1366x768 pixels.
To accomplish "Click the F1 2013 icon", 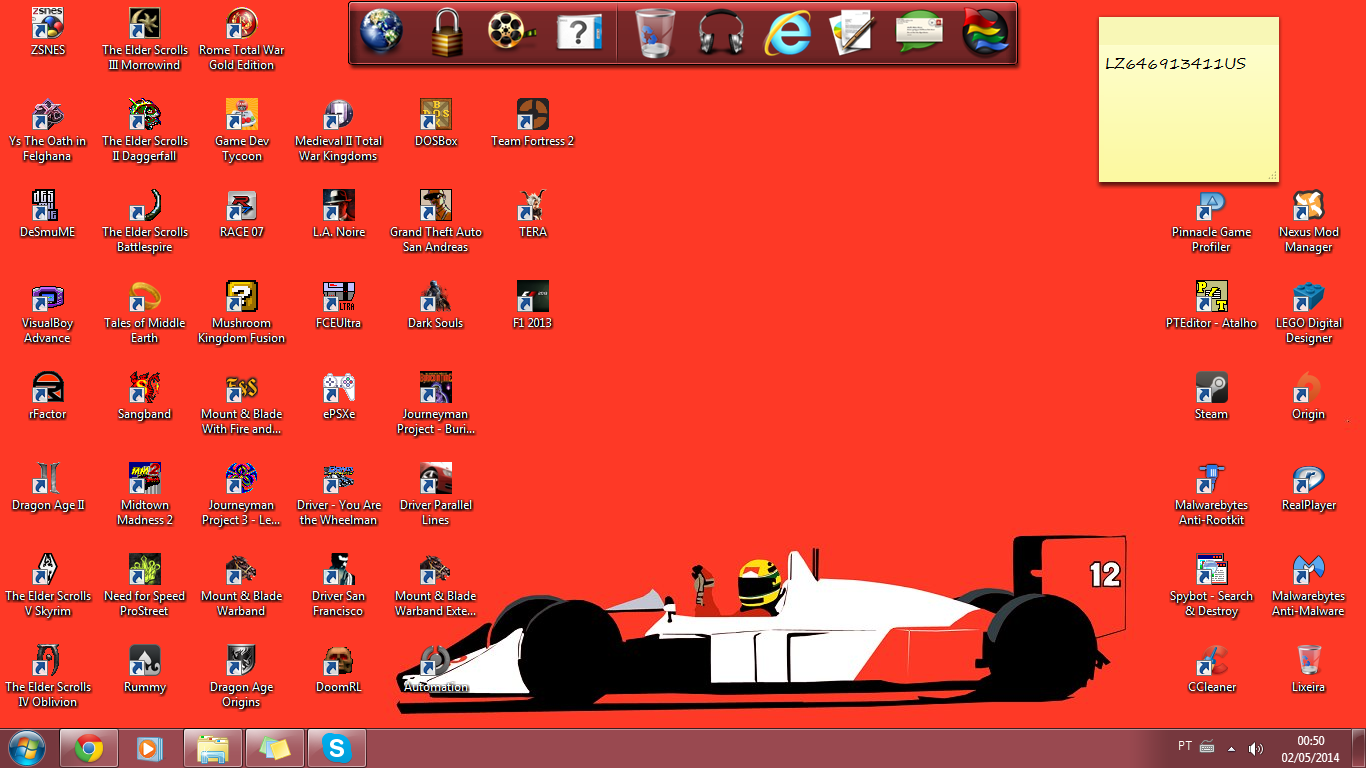I will pos(533,296).
